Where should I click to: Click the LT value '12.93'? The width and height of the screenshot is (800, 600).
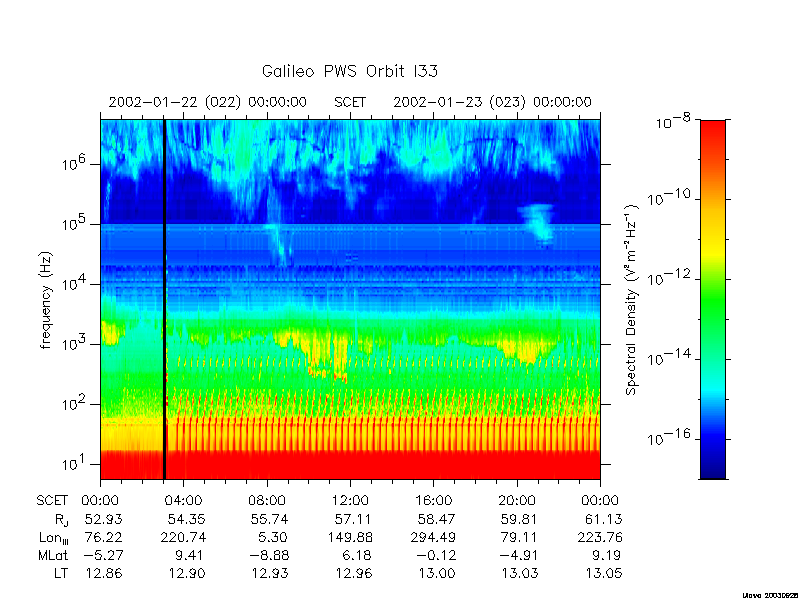(269, 573)
